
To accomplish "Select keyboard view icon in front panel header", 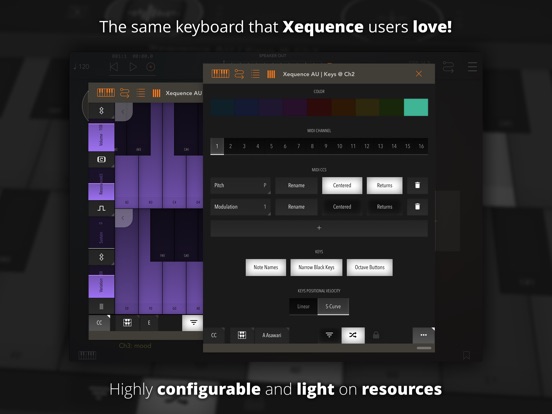I will 220,74.
